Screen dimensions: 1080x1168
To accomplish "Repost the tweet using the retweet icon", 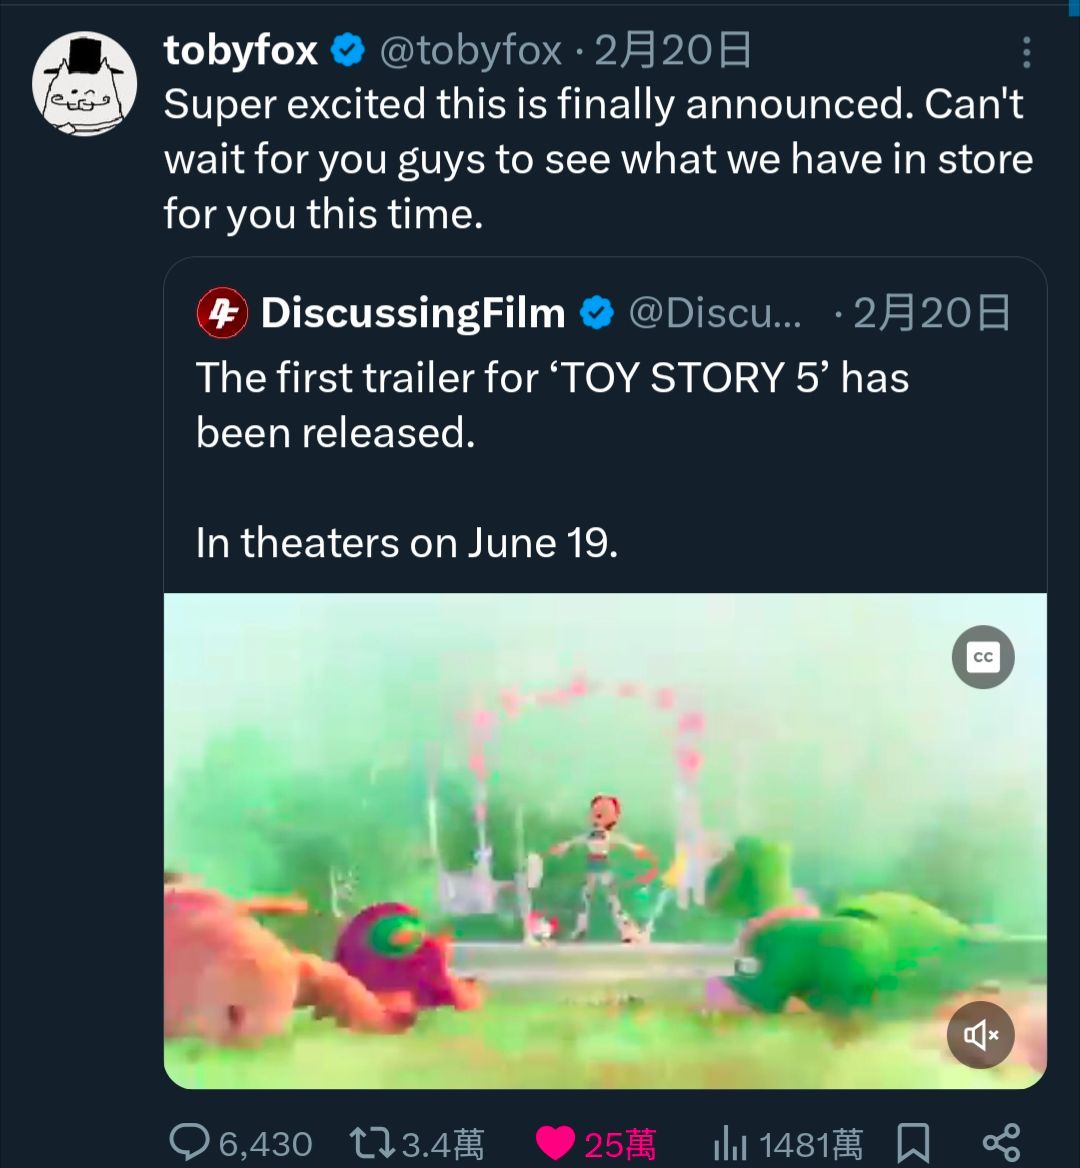I will [372, 1142].
